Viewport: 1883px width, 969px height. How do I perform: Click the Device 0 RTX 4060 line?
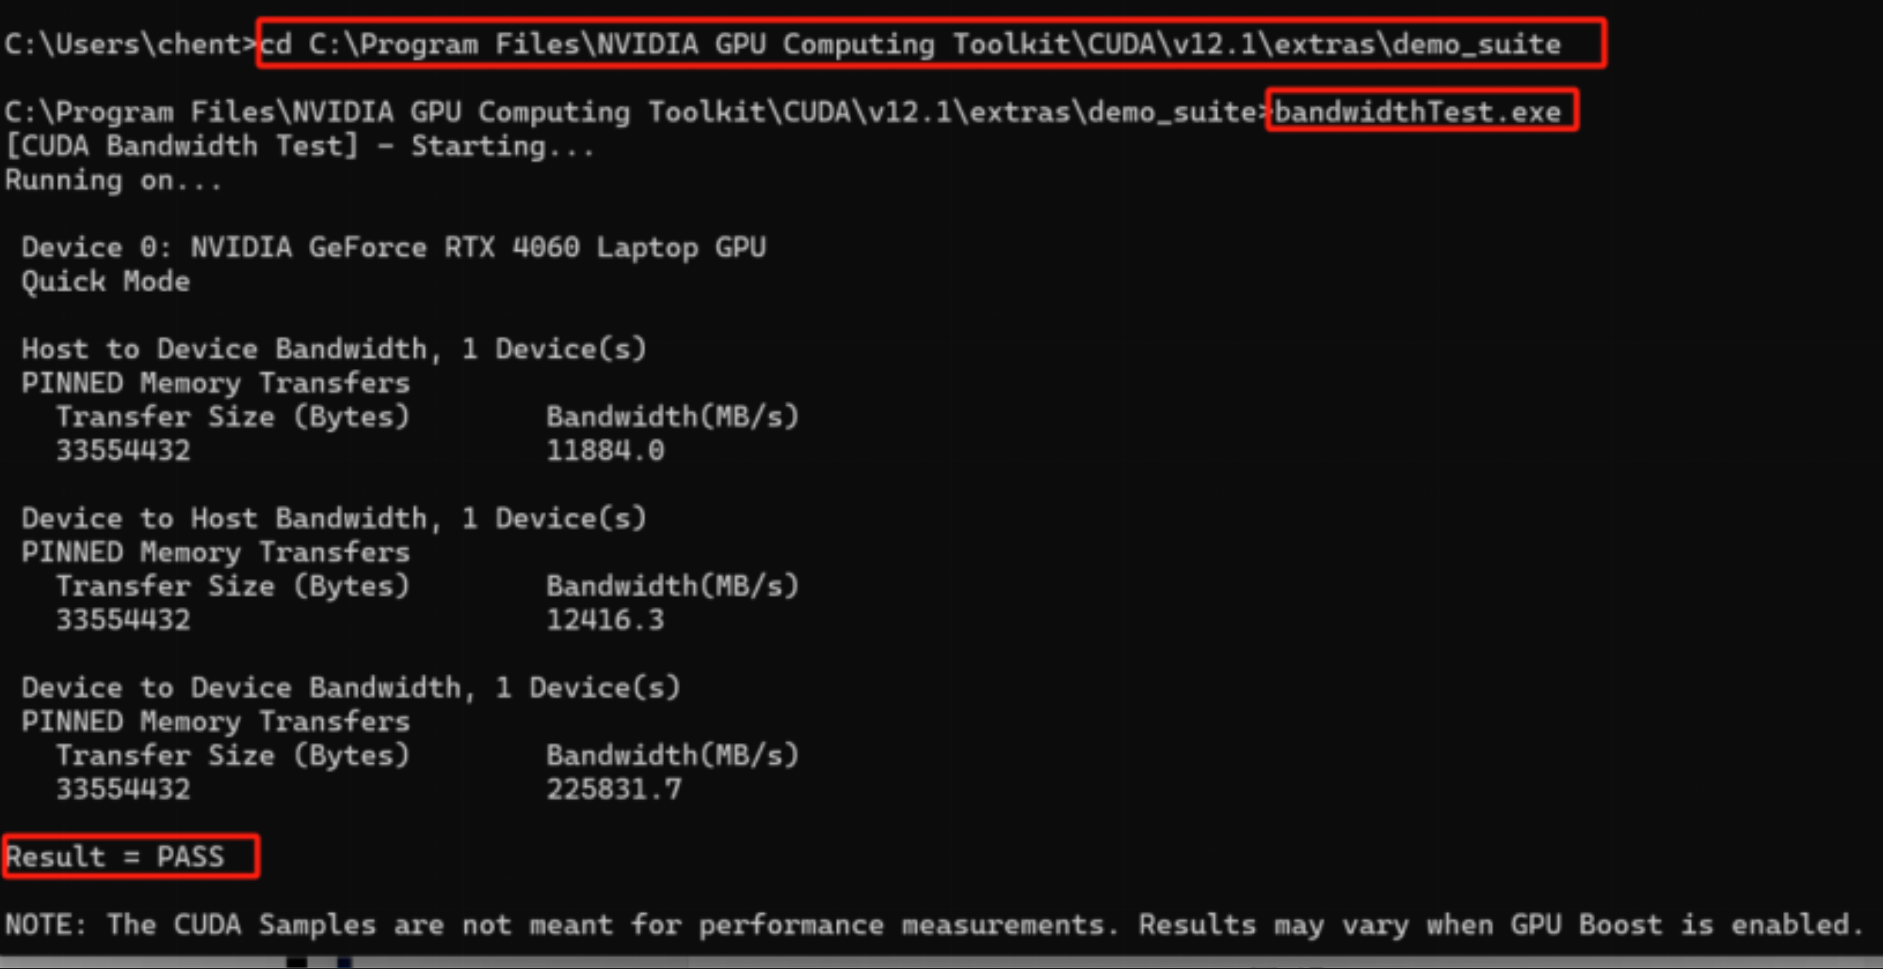coord(394,247)
